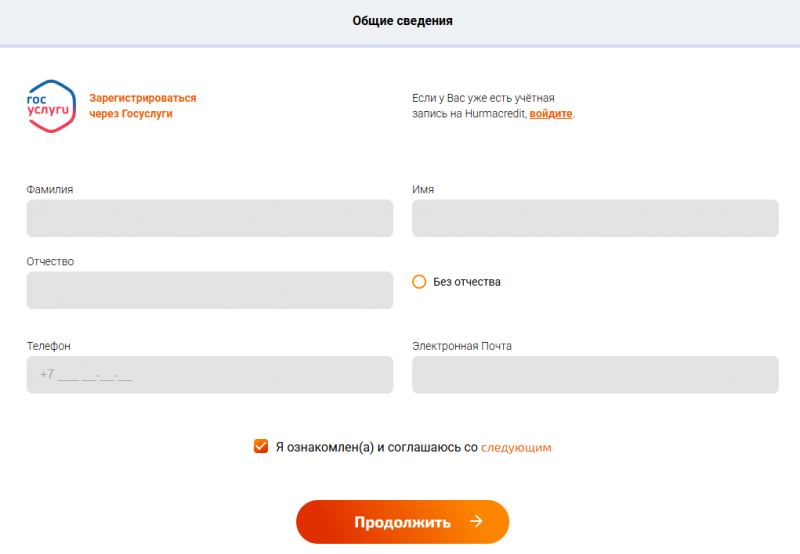Focus the Фамилия input field
Image resolution: width=800 pixels, height=554 pixels.
pyautogui.click(x=210, y=218)
